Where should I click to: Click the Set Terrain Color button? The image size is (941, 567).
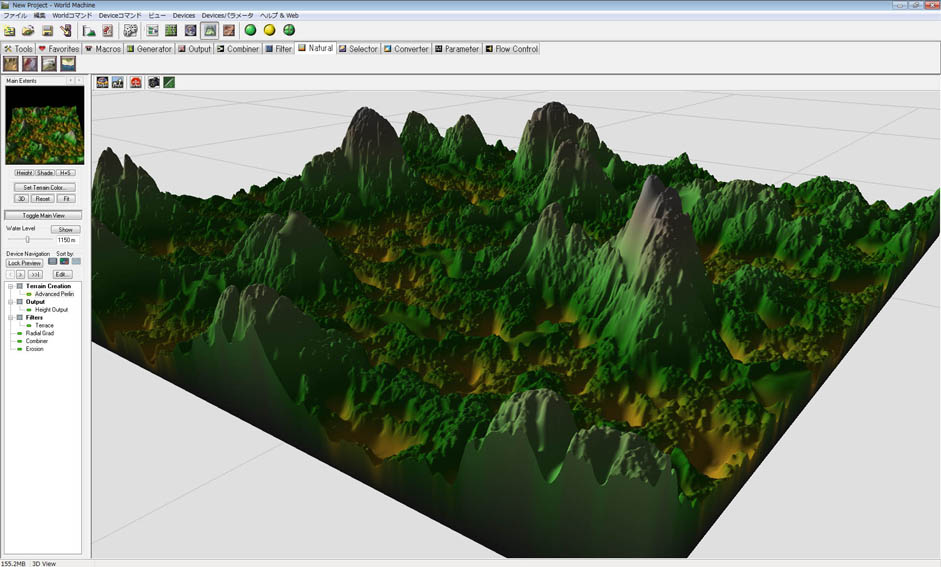click(43, 187)
